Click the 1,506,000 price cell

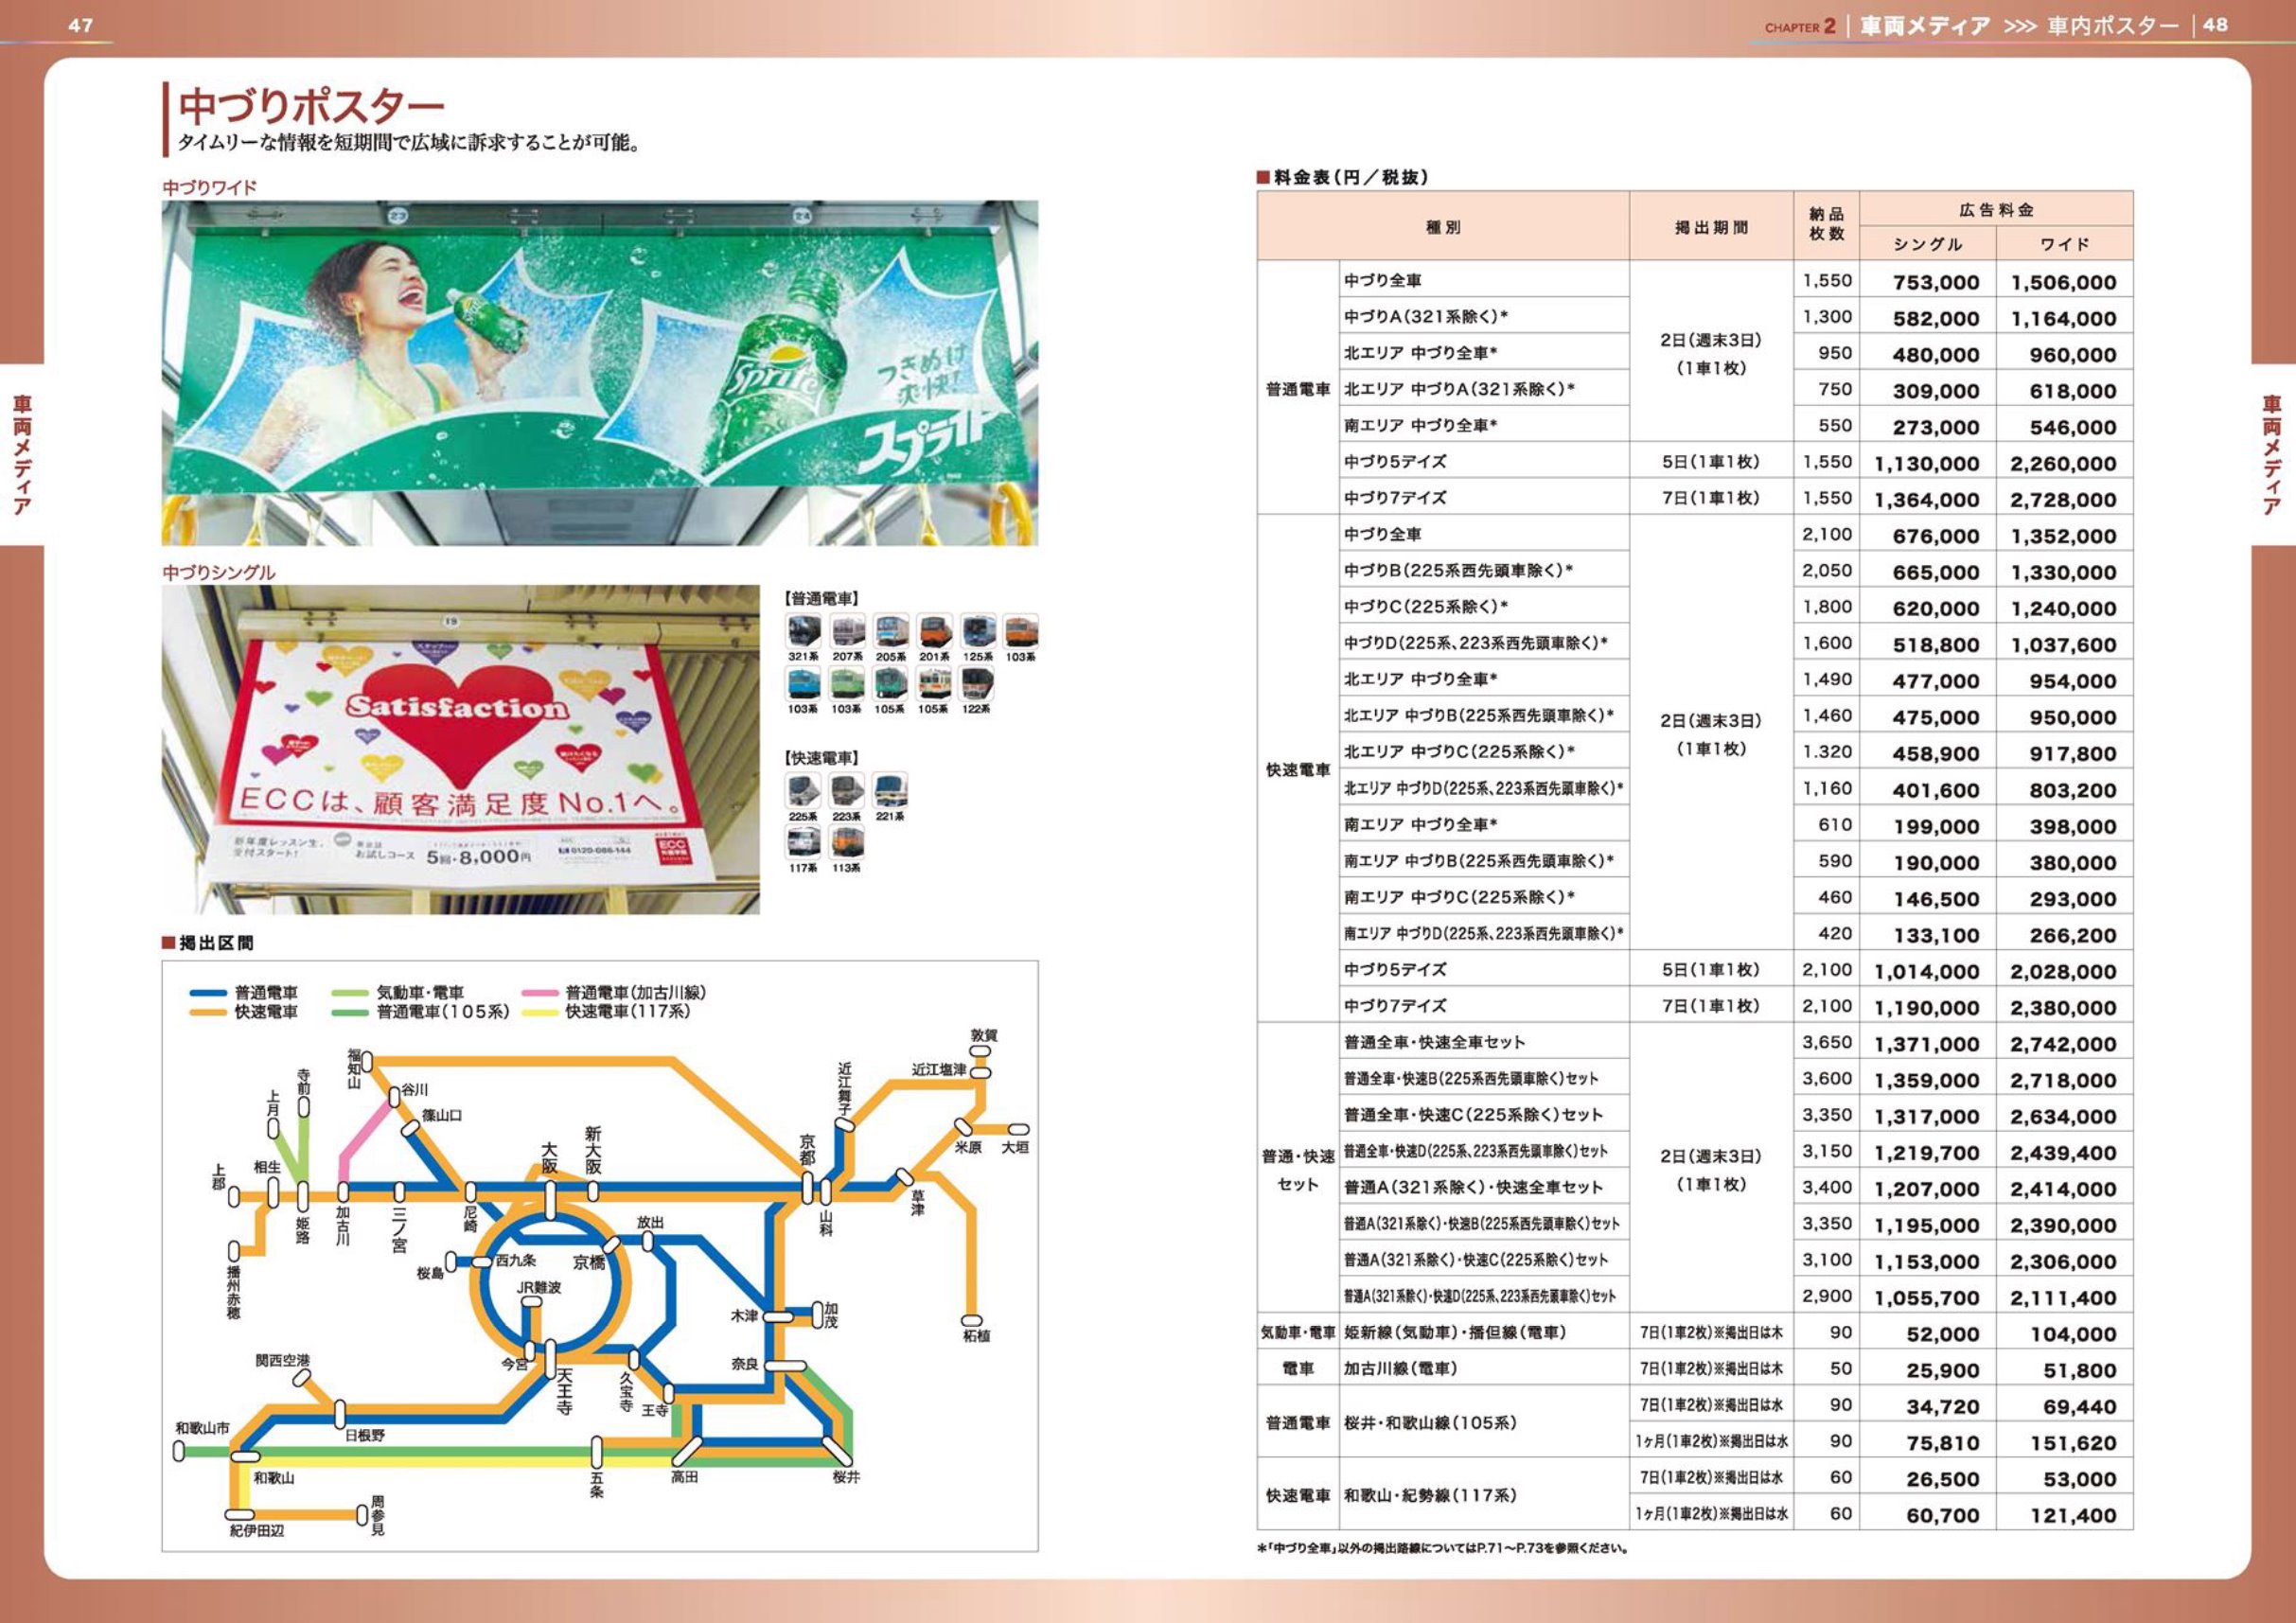coord(2063,282)
